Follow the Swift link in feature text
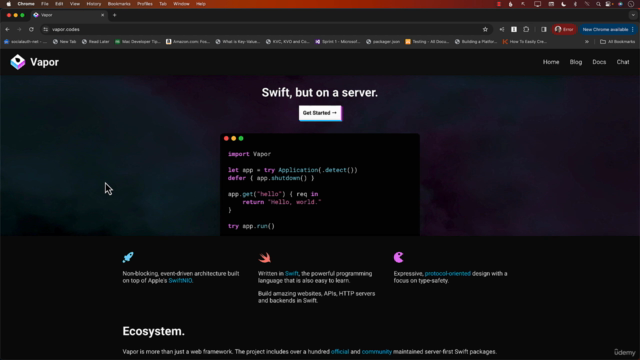This screenshot has height=360, width=640. click(291, 273)
